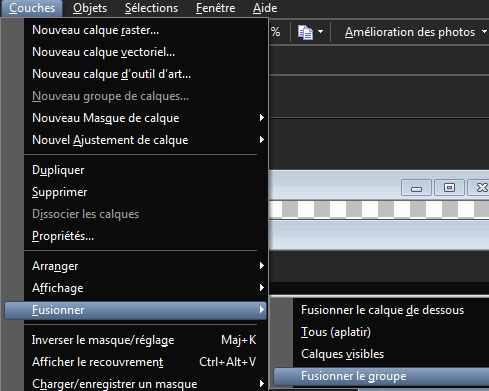This screenshot has width=489, height=391.
Task: Select Supprimer in Couches menu
Action: 146,192
